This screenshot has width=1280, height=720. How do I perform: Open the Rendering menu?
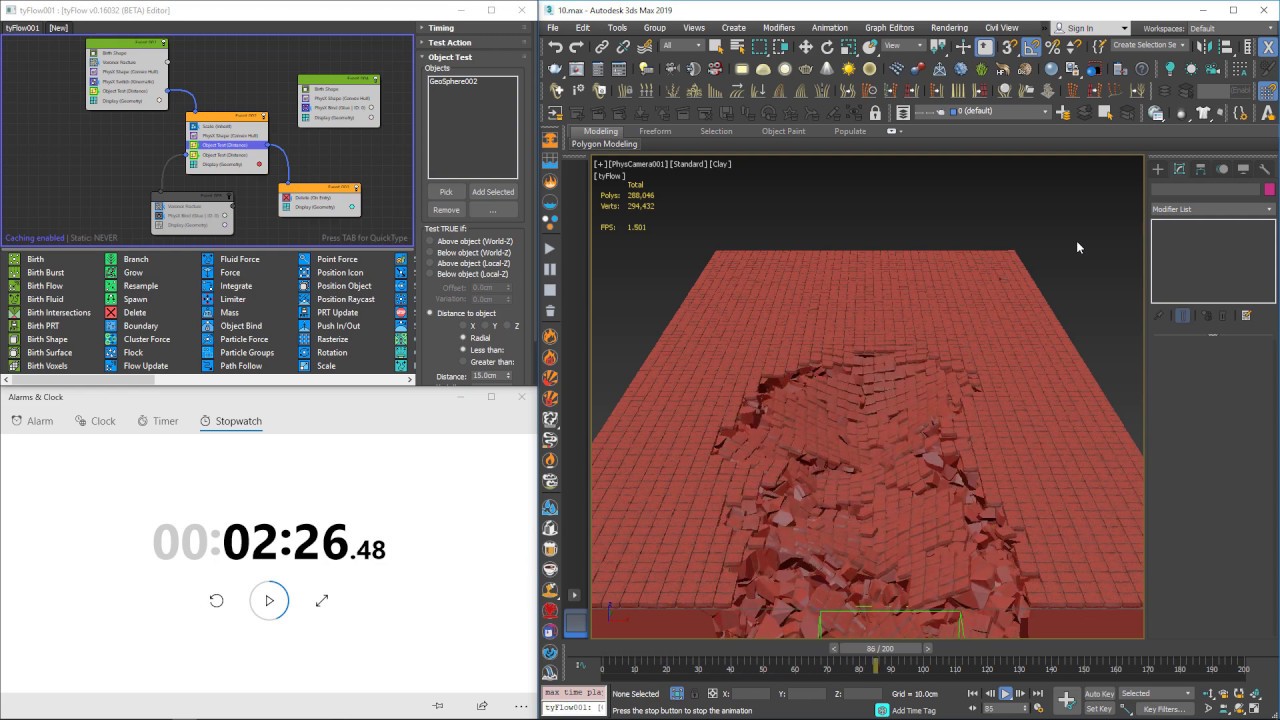pos(949,28)
